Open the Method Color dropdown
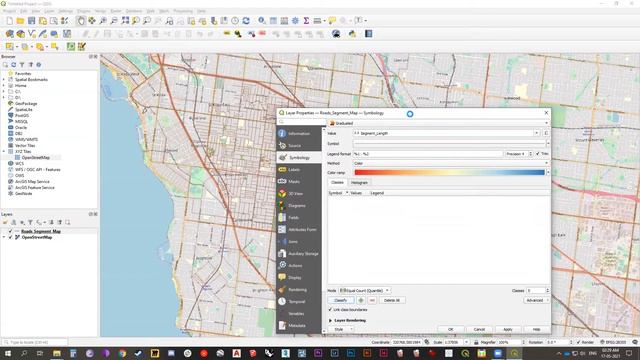 coord(451,163)
